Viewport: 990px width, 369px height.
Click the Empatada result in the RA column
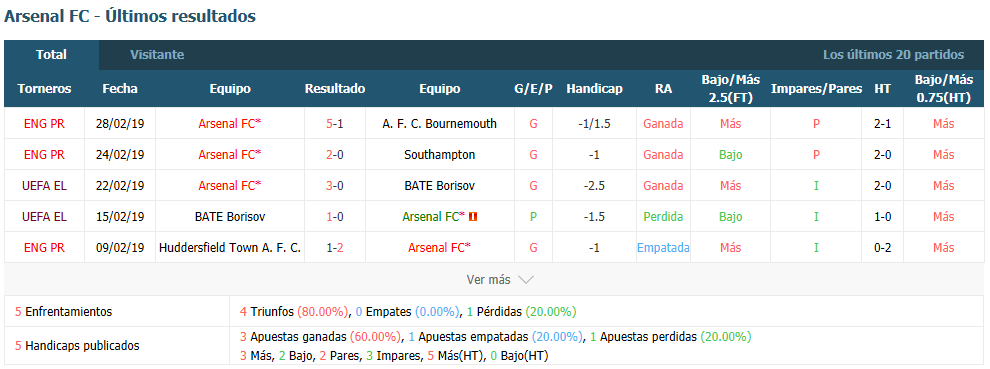(663, 248)
